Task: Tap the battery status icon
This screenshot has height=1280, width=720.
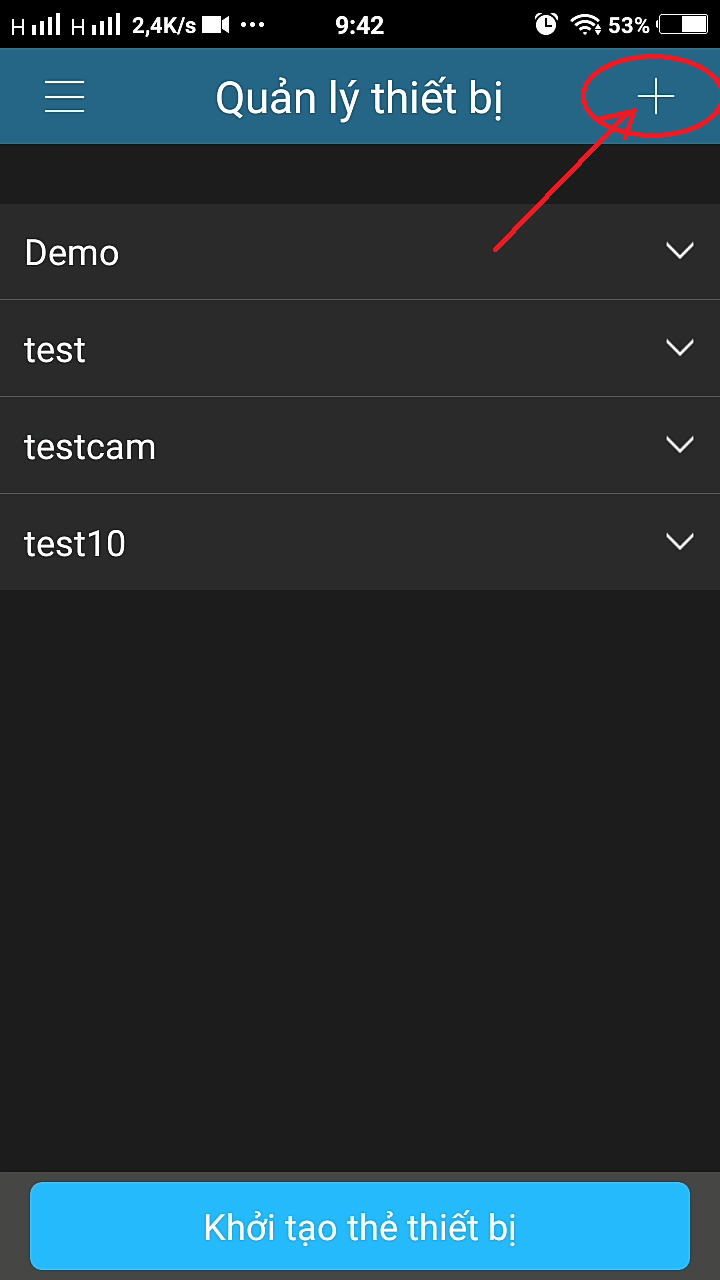Action: [683, 25]
